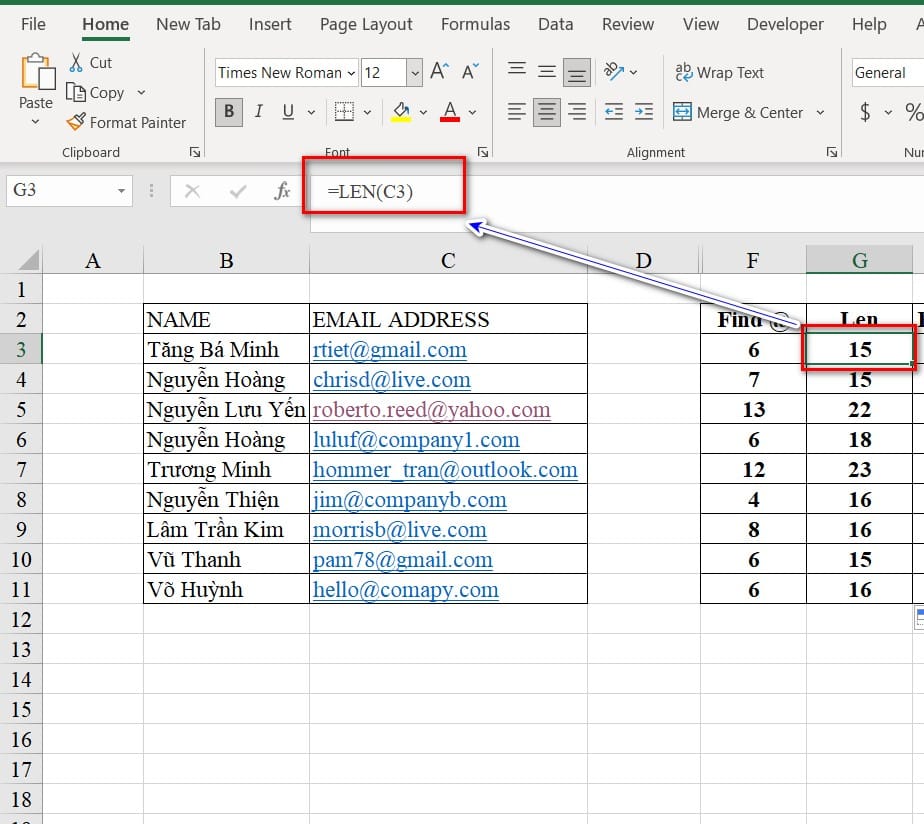Click the Cut scissors icon

tap(77, 63)
